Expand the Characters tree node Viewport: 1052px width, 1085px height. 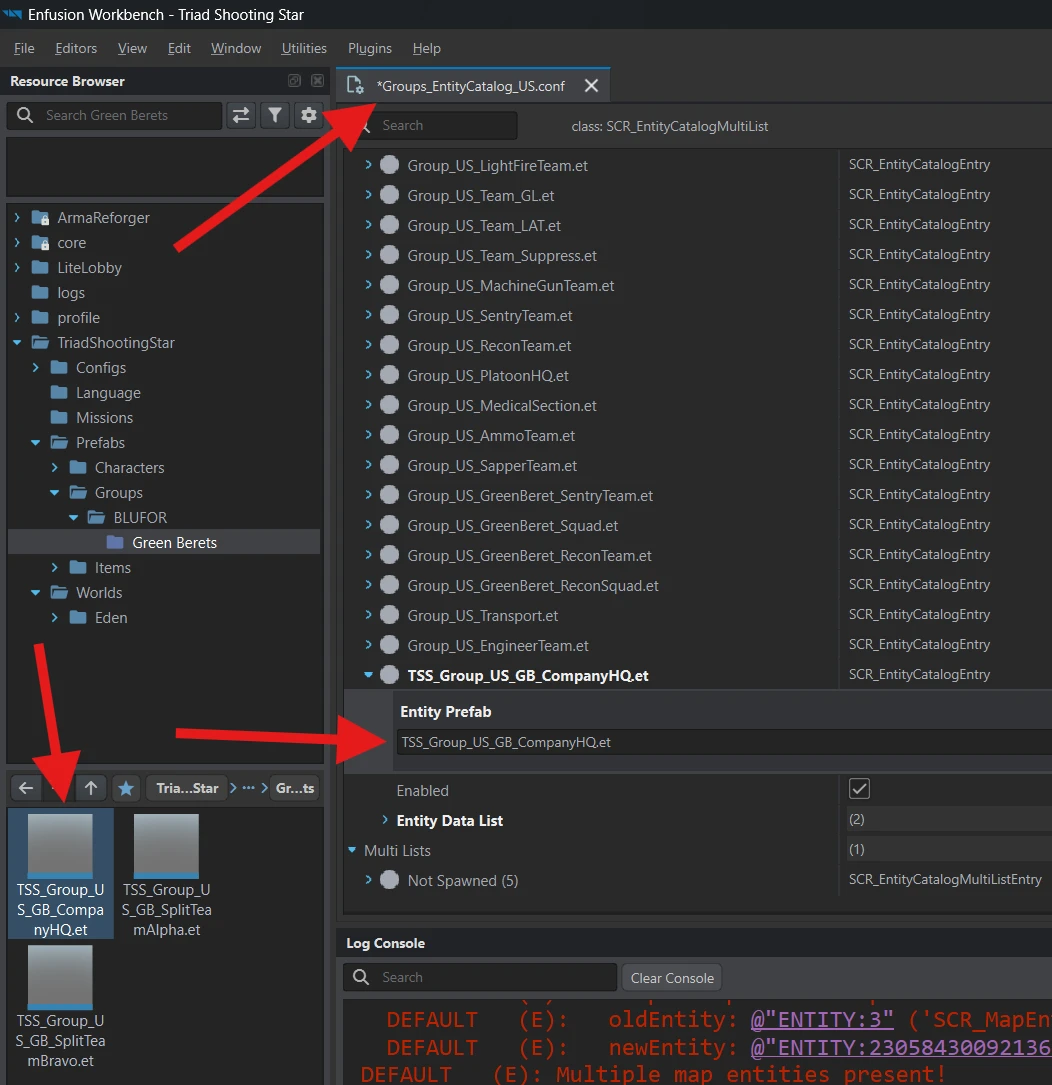[x=55, y=468]
